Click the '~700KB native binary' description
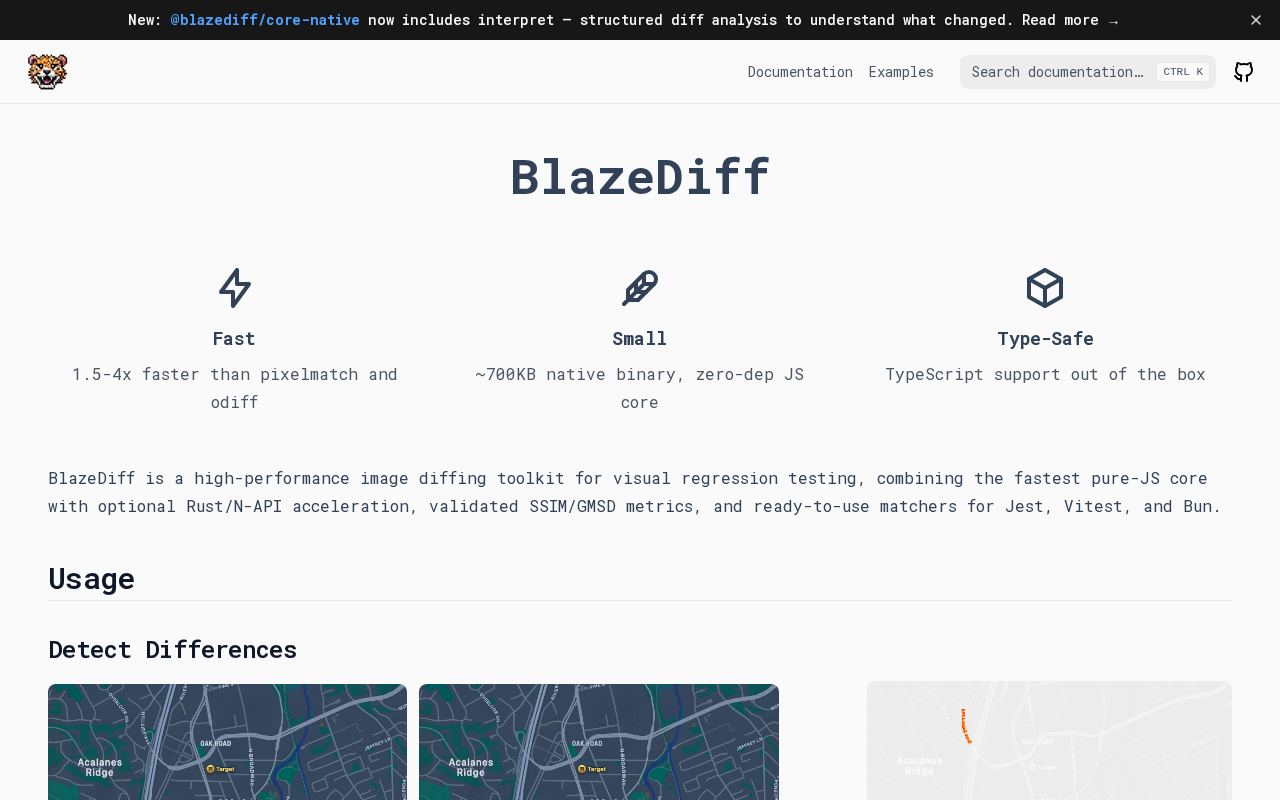 click(640, 388)
